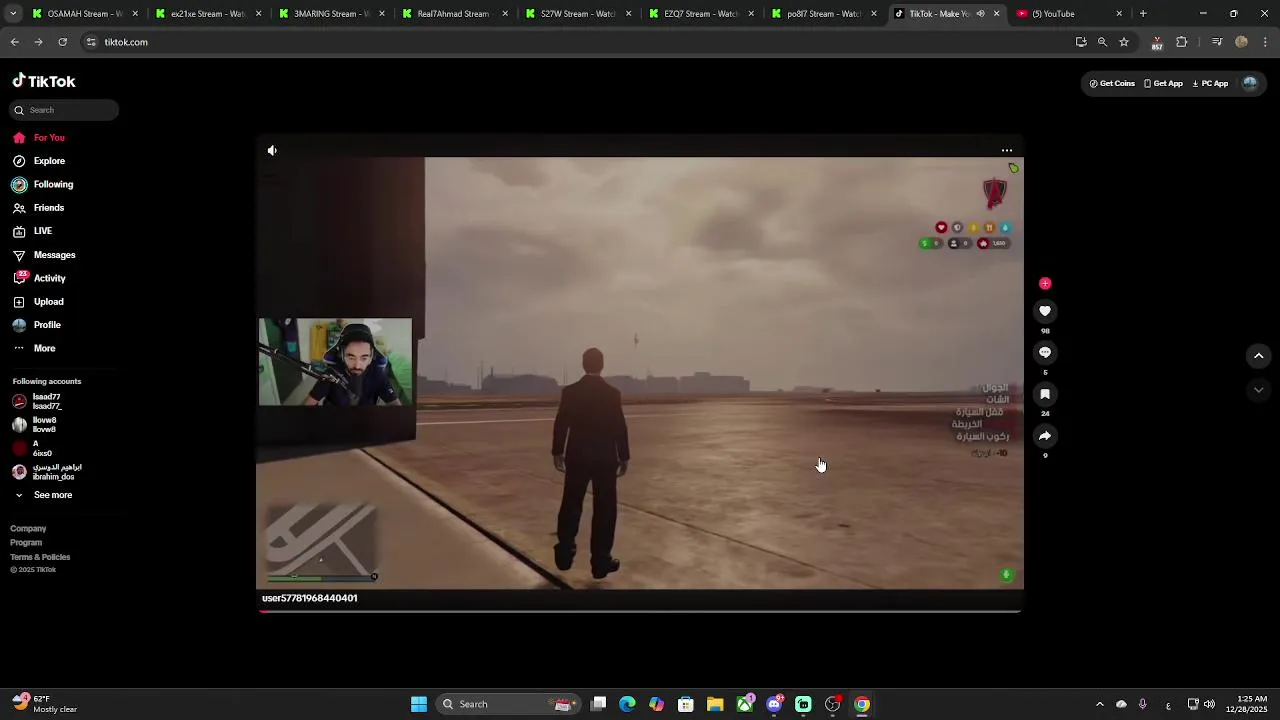The height and width of the screenshot is (720, 1280).
Task: Open the Windows Start menu
Action: (x=419, y=704)
